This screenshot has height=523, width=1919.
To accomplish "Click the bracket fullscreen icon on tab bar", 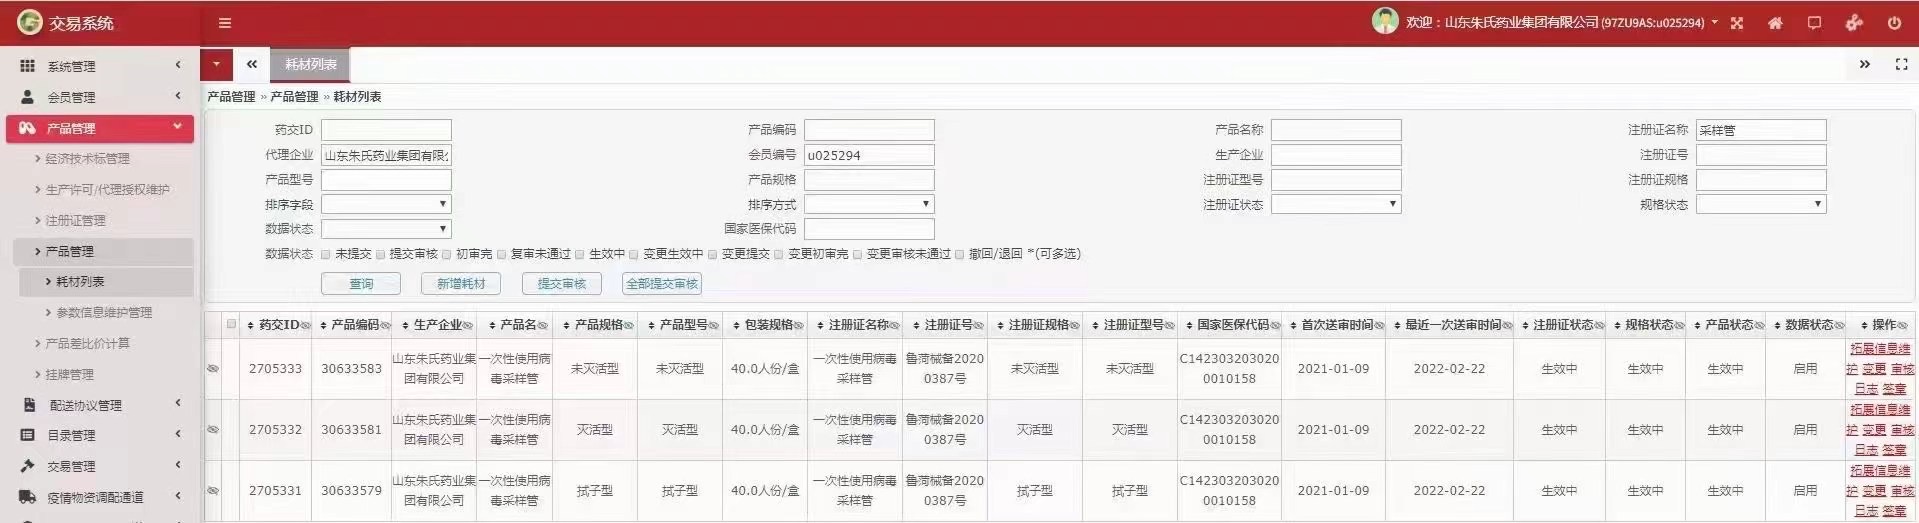I will click(1901, 64).
